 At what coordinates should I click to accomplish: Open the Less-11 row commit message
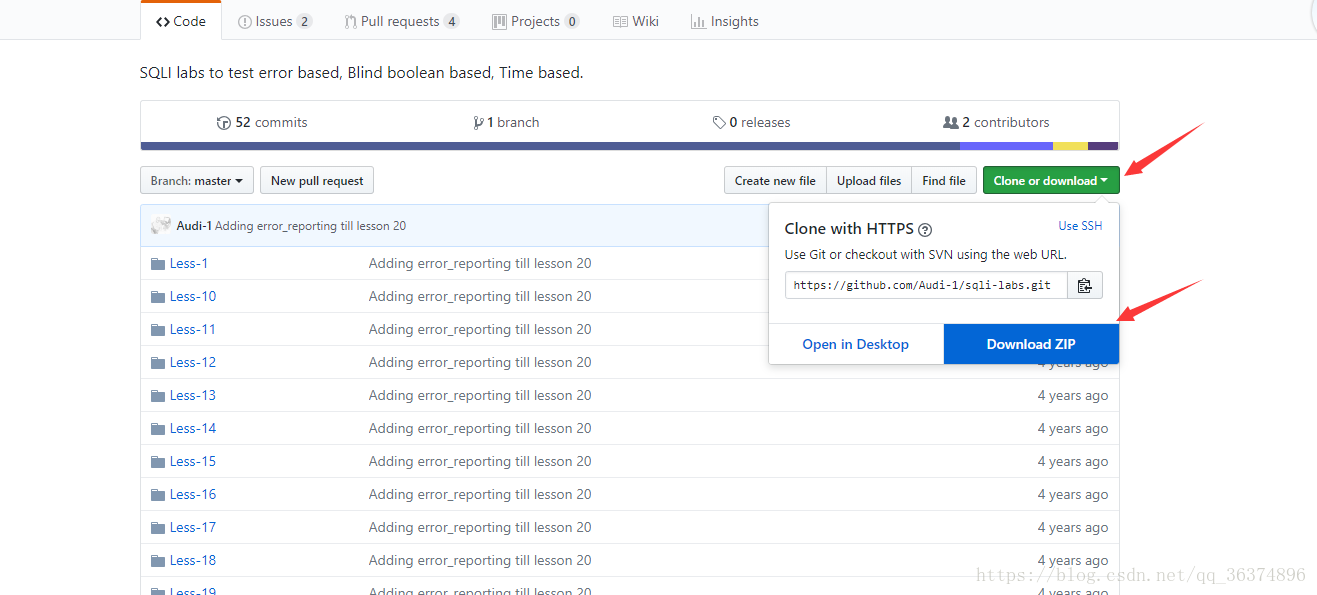[x=480, y=329]
